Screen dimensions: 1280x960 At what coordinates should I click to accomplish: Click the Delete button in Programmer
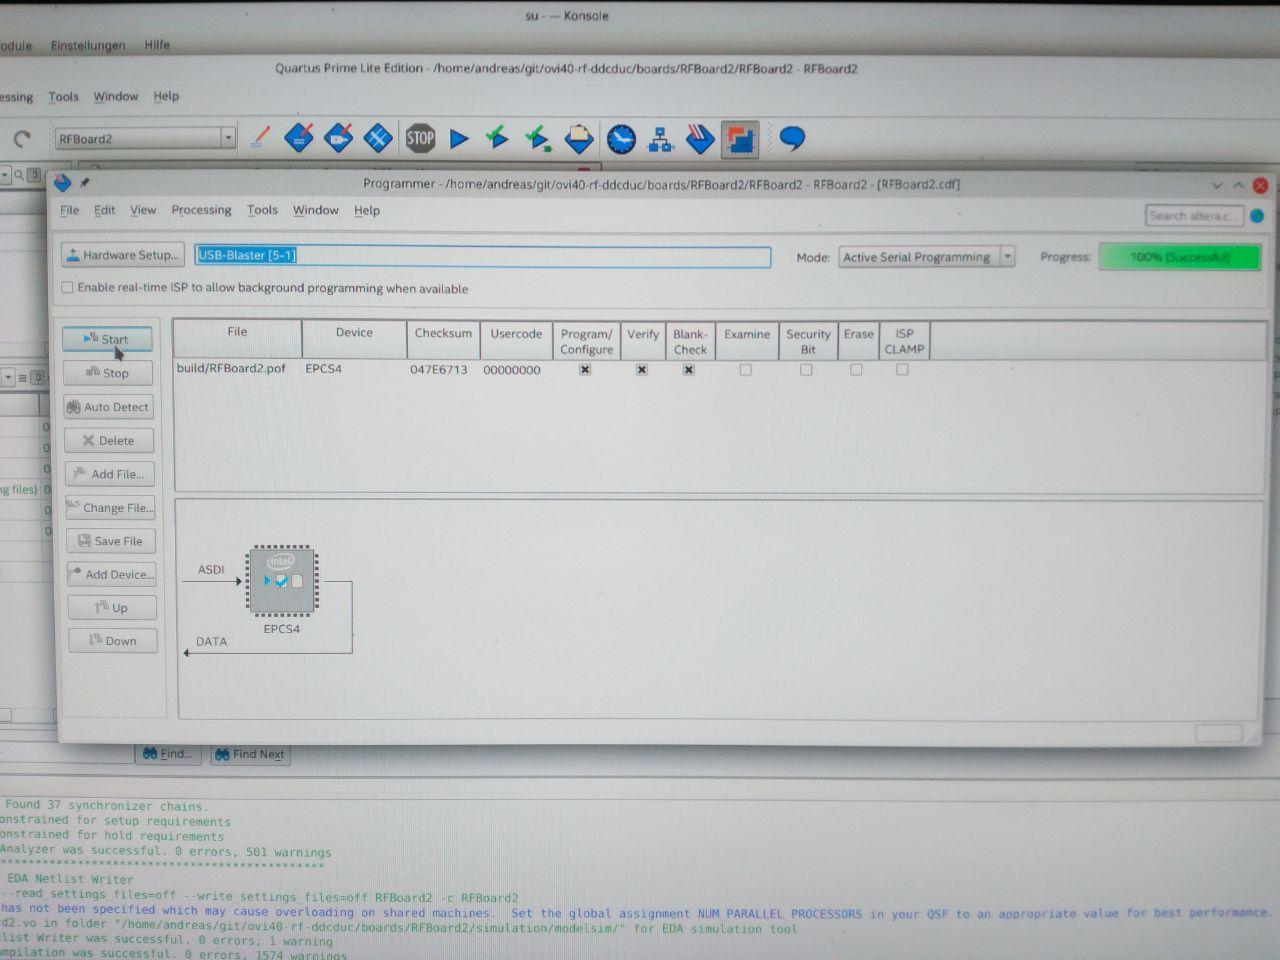109,440
